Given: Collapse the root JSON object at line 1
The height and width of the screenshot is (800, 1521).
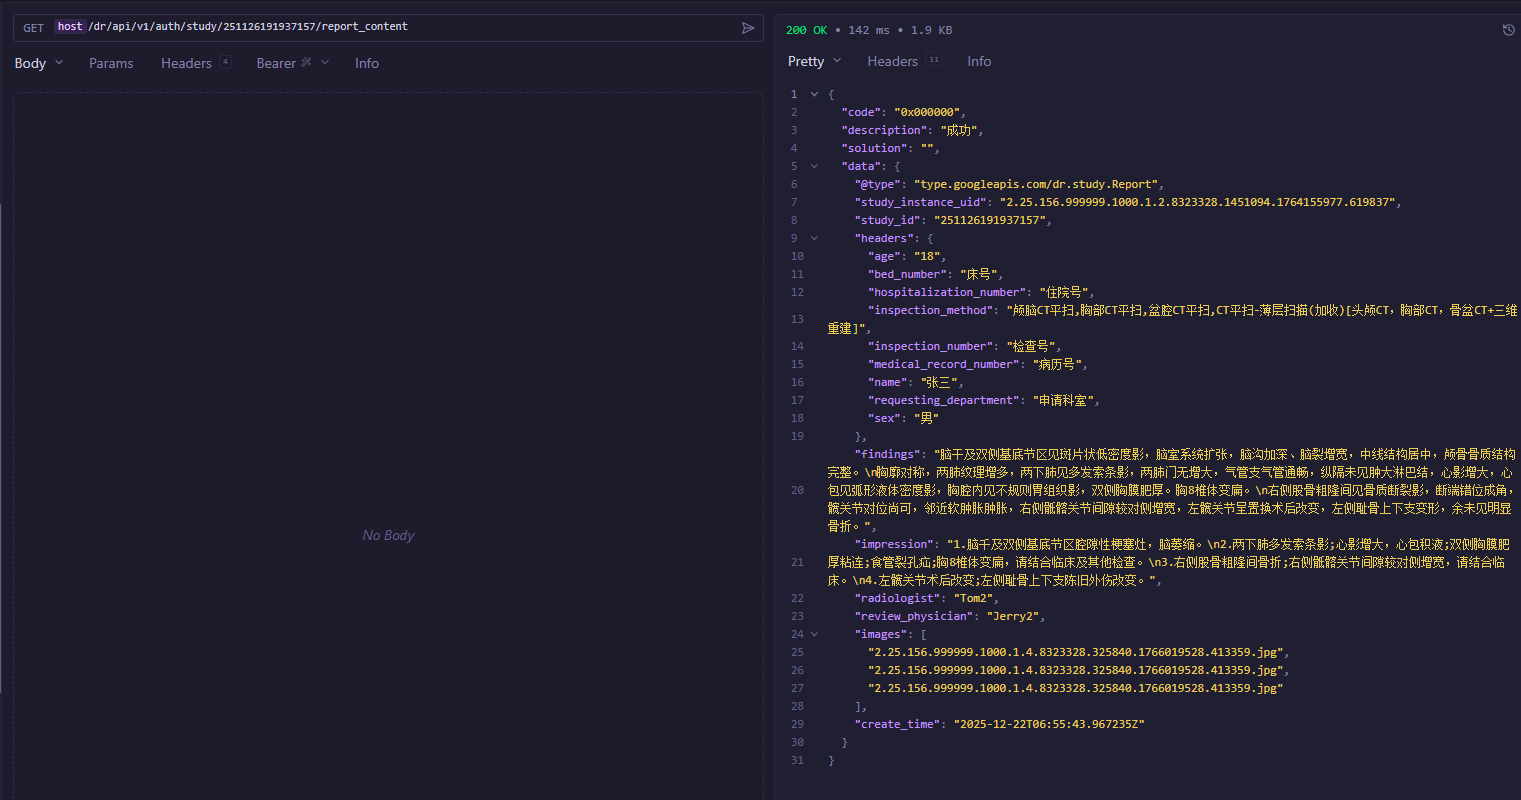Looking at the screenshot, I should coord(814,94).
